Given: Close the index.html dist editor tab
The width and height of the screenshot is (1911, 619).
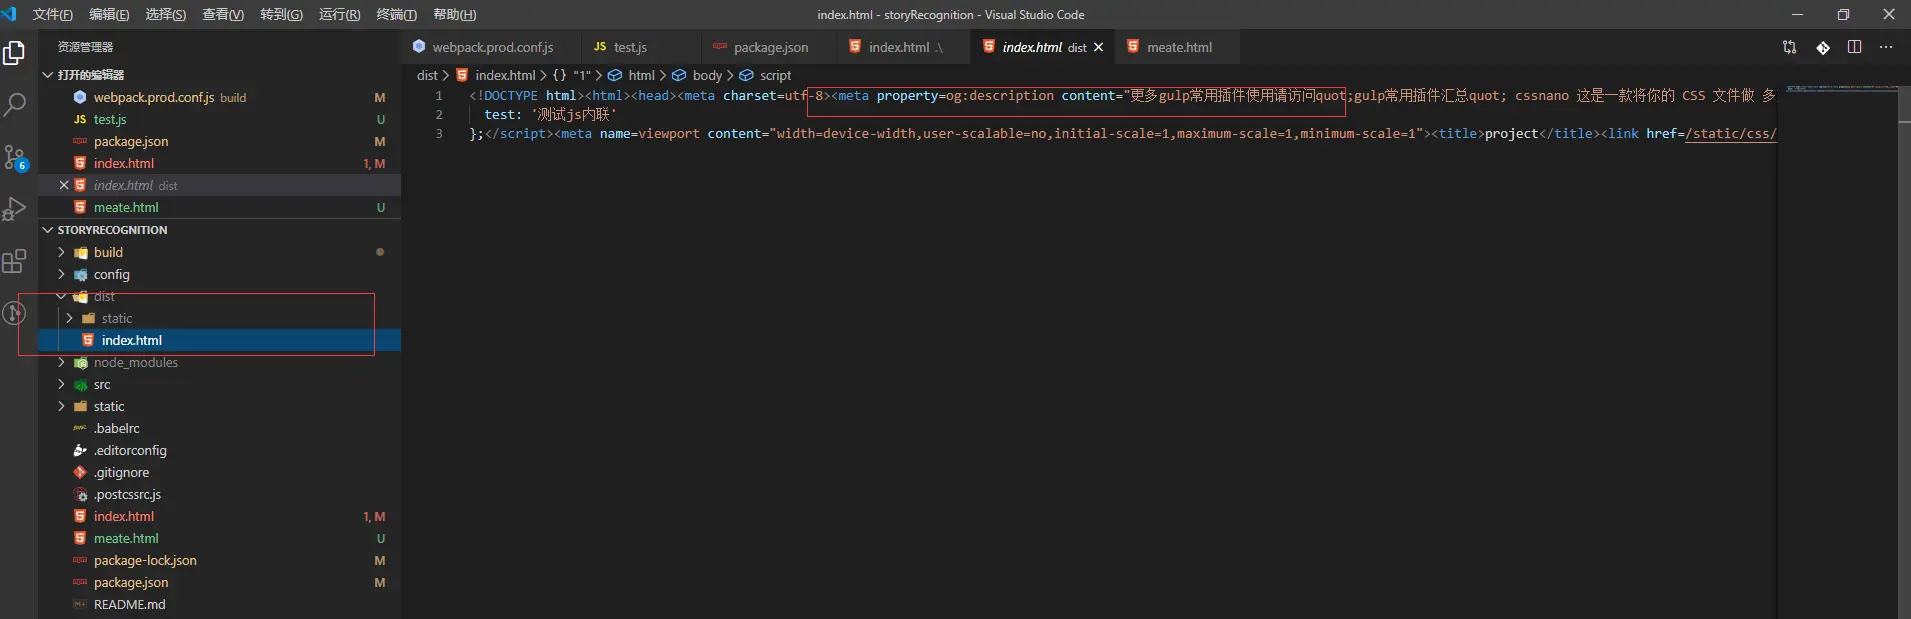Looking at the screenshot, I should coord(1098,47).
